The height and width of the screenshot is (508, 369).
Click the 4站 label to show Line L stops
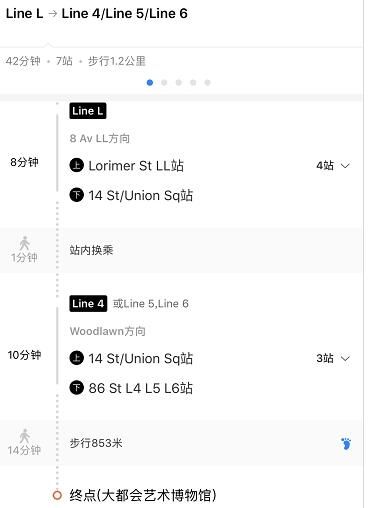coord(325,165)
